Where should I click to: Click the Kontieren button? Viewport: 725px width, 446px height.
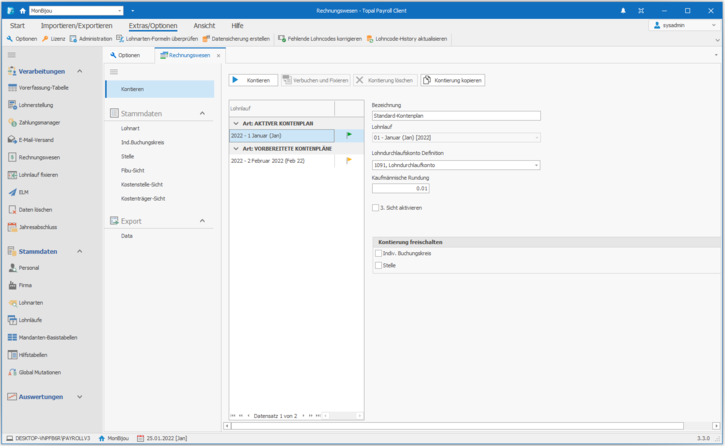click(254, 79)
